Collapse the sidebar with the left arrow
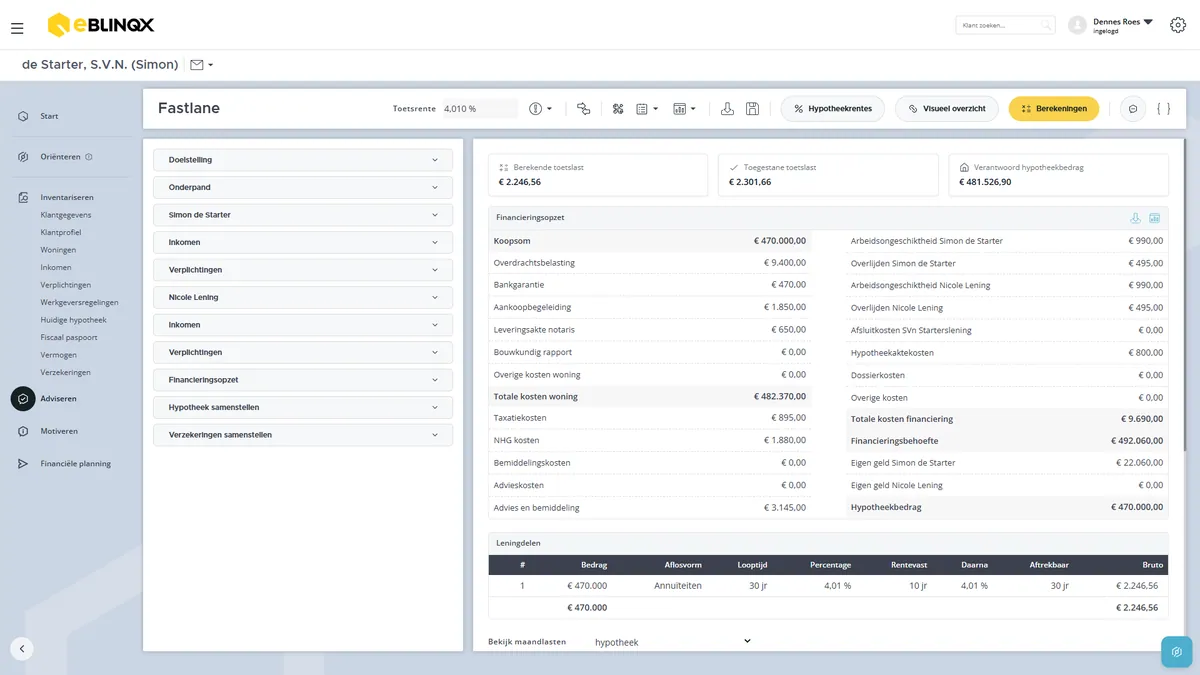The width and height of the screenshot is (1200, 675). pyautogui.click(x=22, y=648)
